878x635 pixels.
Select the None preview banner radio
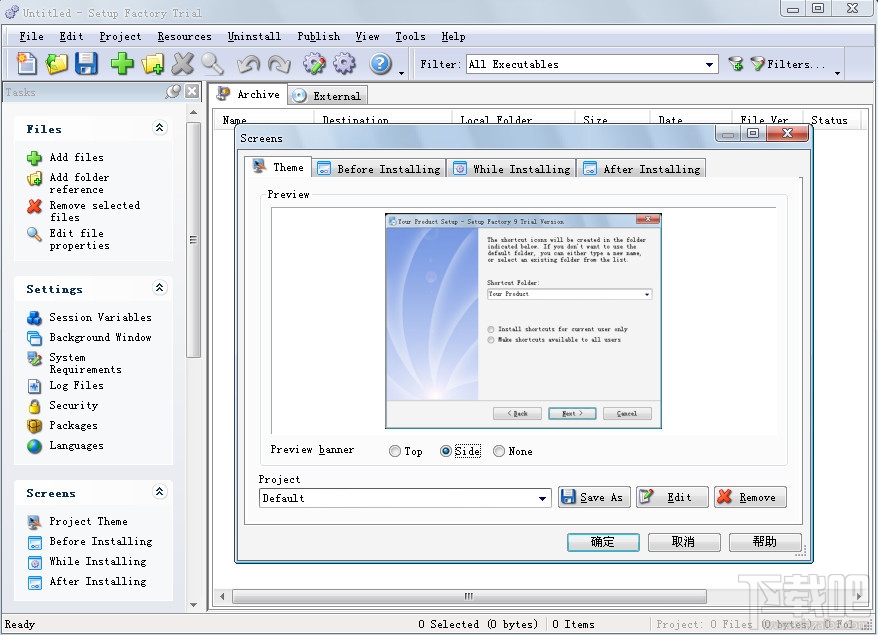coord(499,451)
